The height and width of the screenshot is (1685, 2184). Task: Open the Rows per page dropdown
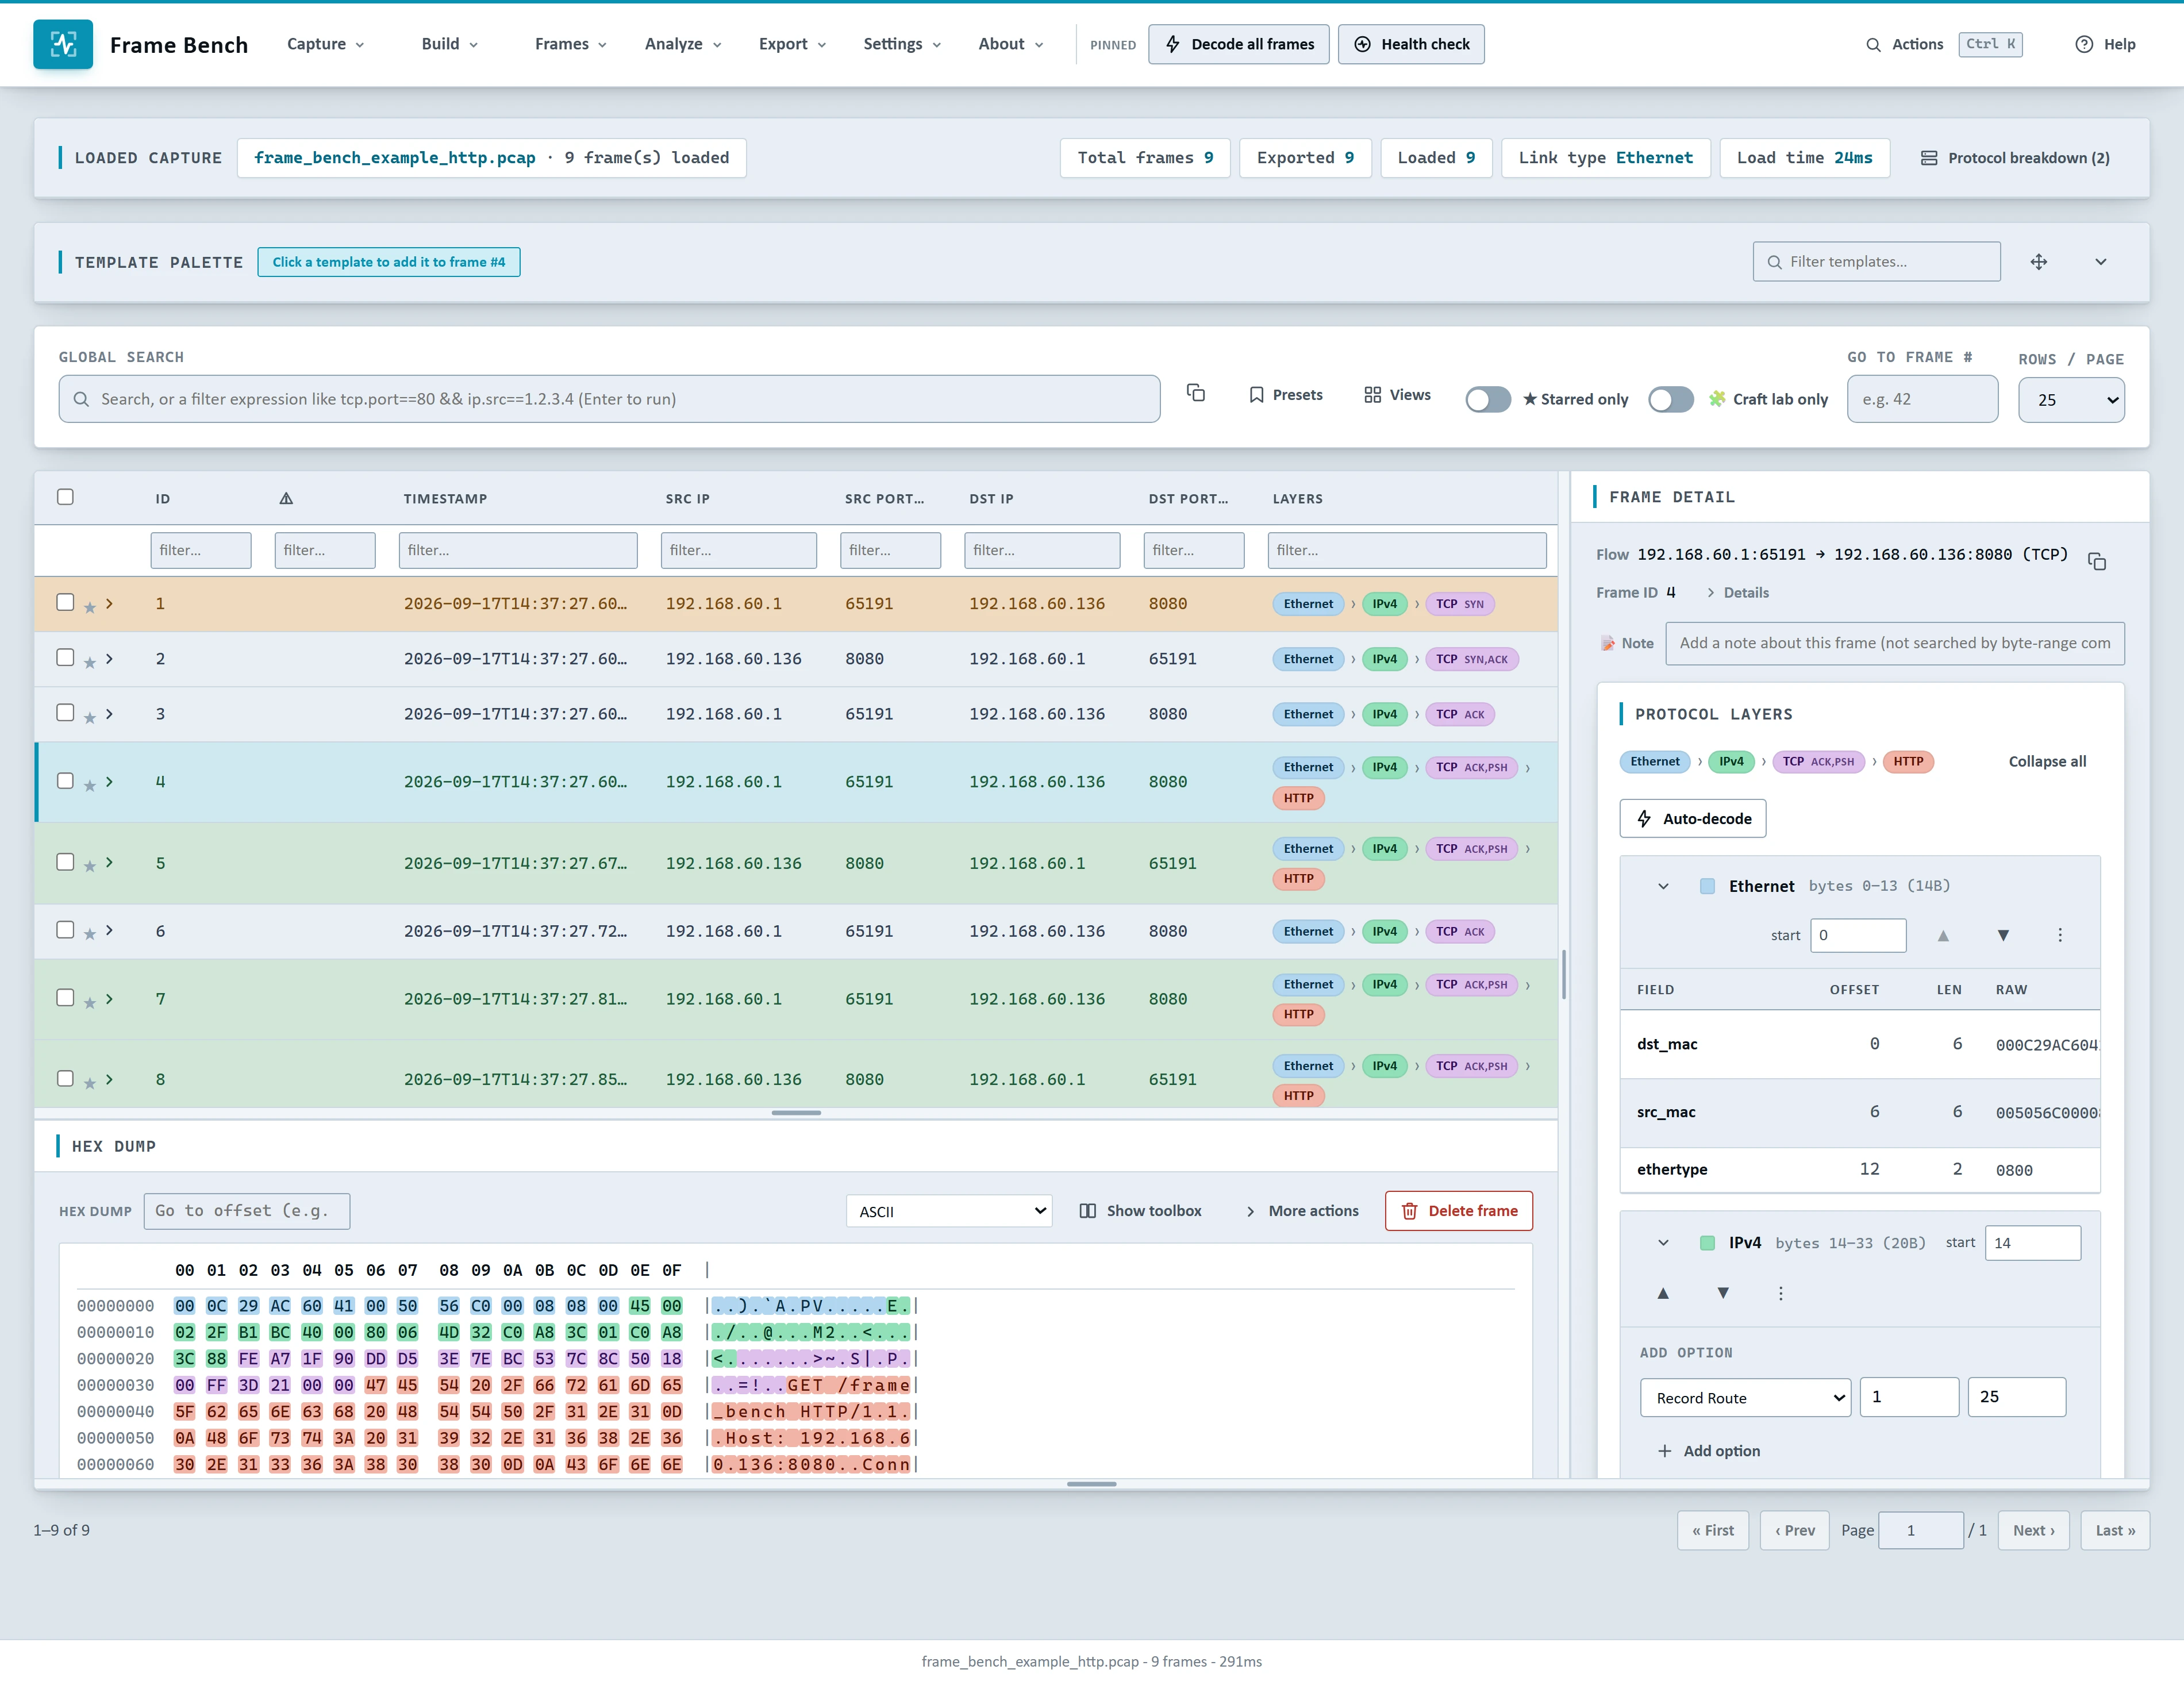pos(2071,399)
